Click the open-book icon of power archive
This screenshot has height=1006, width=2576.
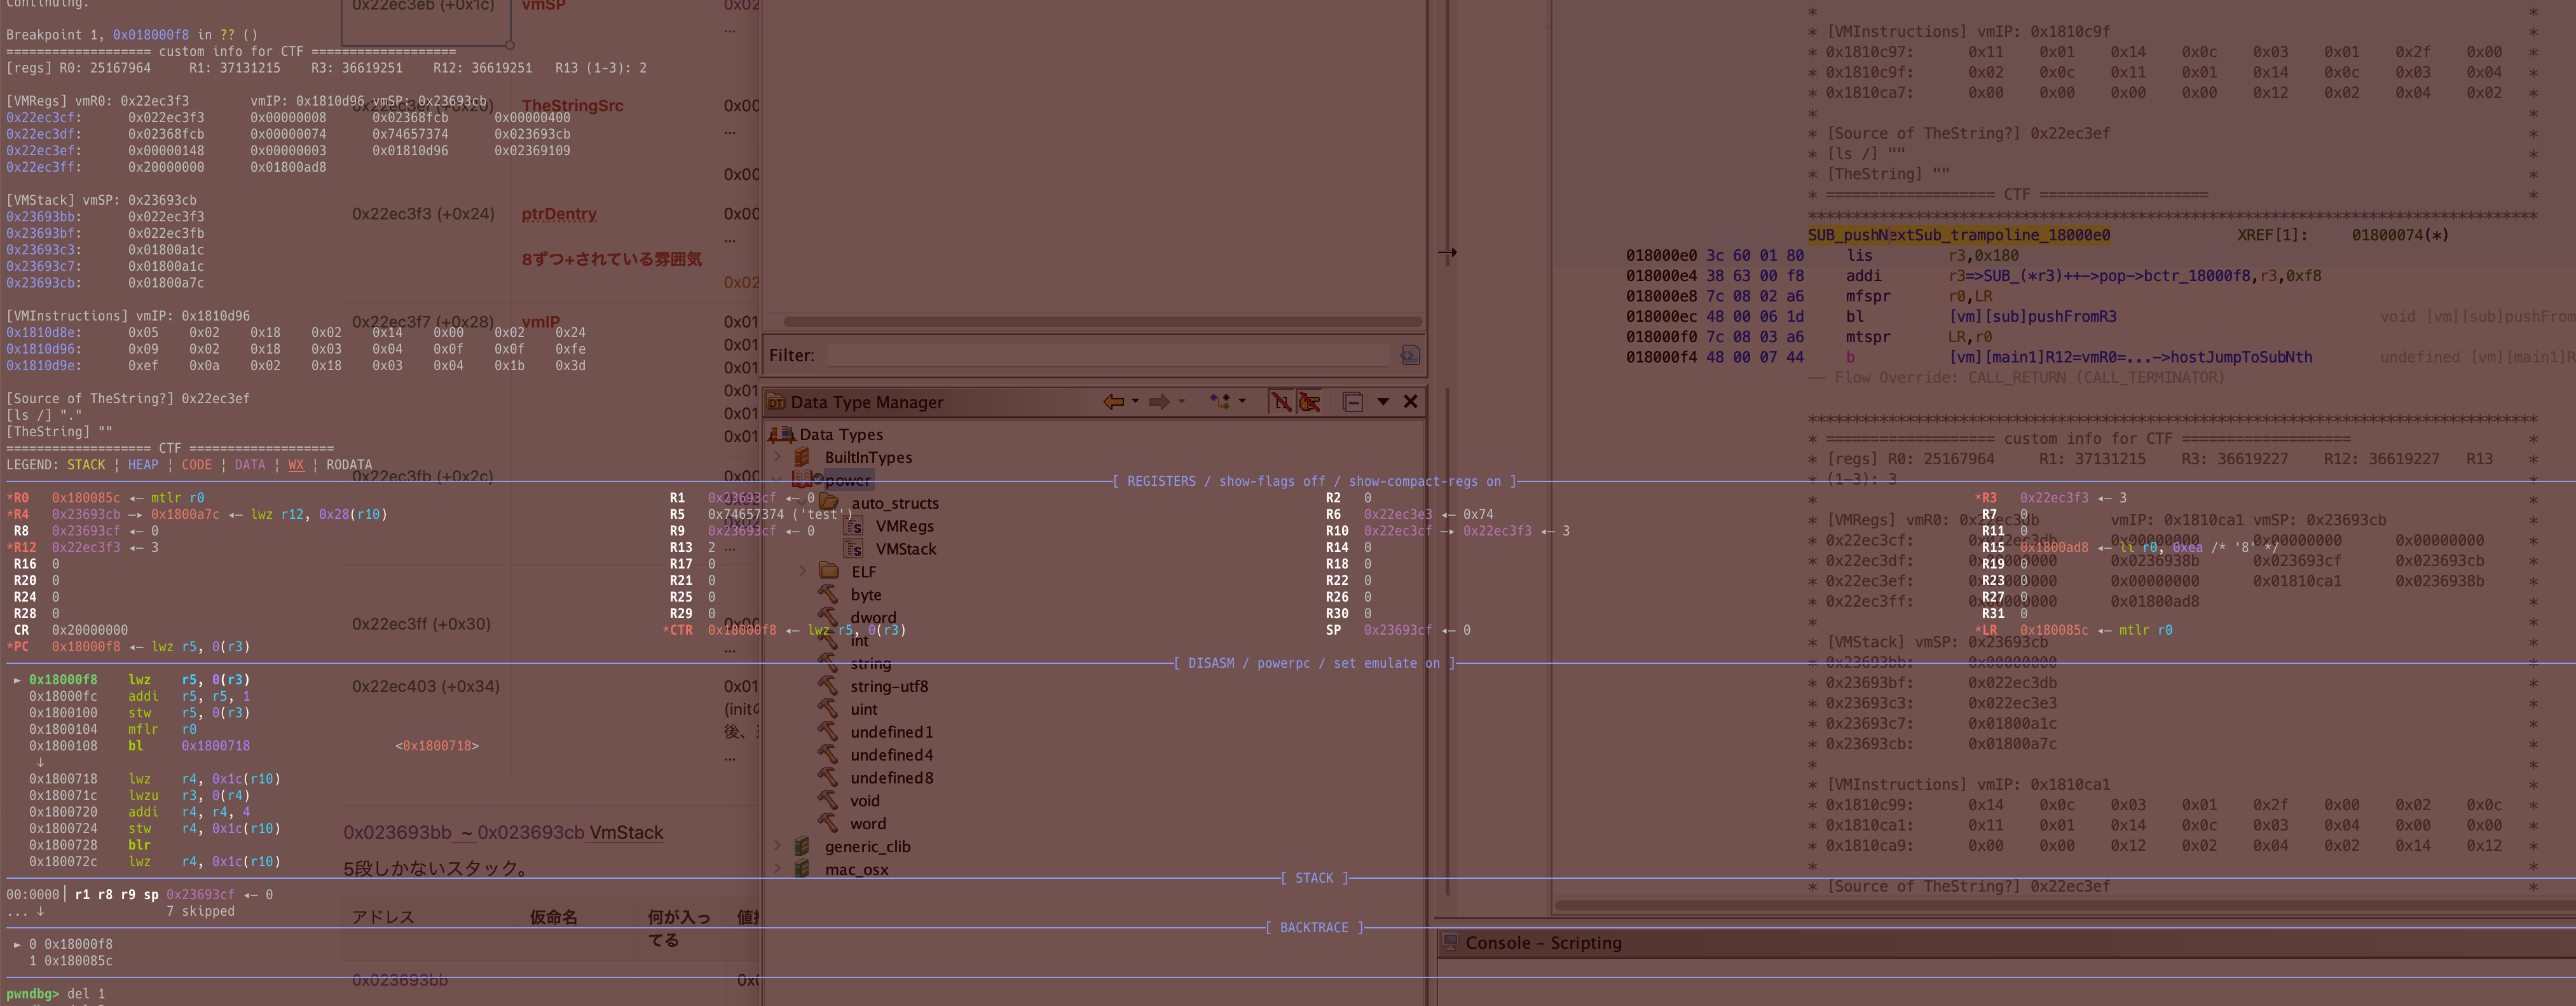coord(803,480)
